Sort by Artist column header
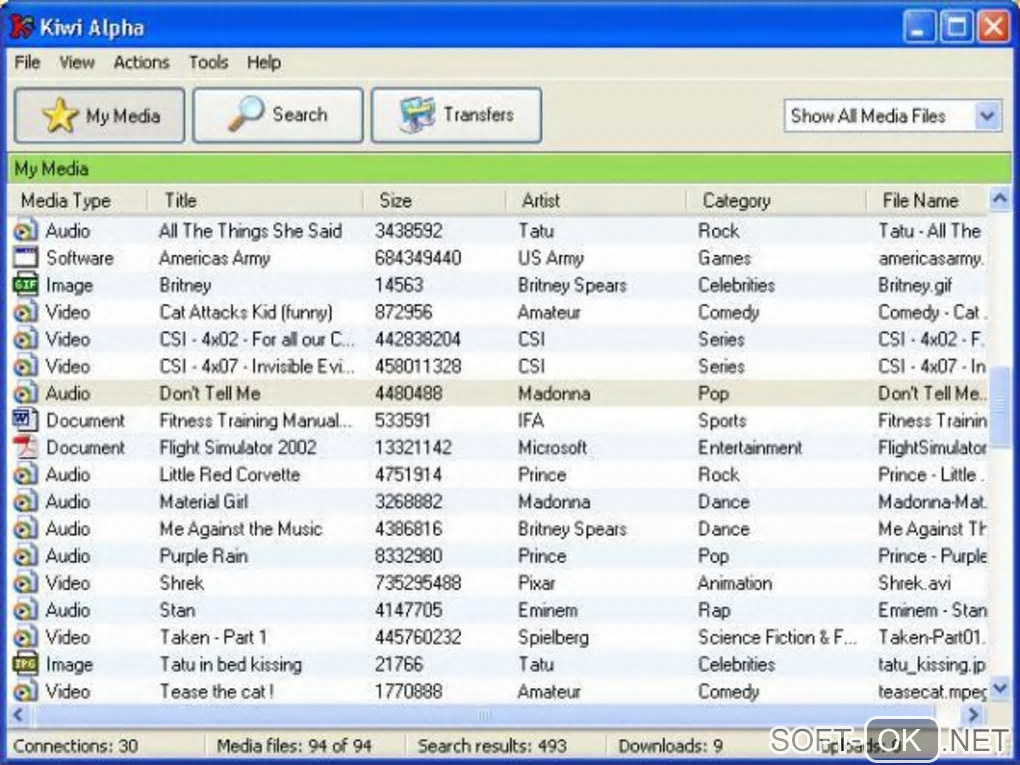Image resolution: width=1020 pixels, height=765 pixels. [x=595, y=200]
